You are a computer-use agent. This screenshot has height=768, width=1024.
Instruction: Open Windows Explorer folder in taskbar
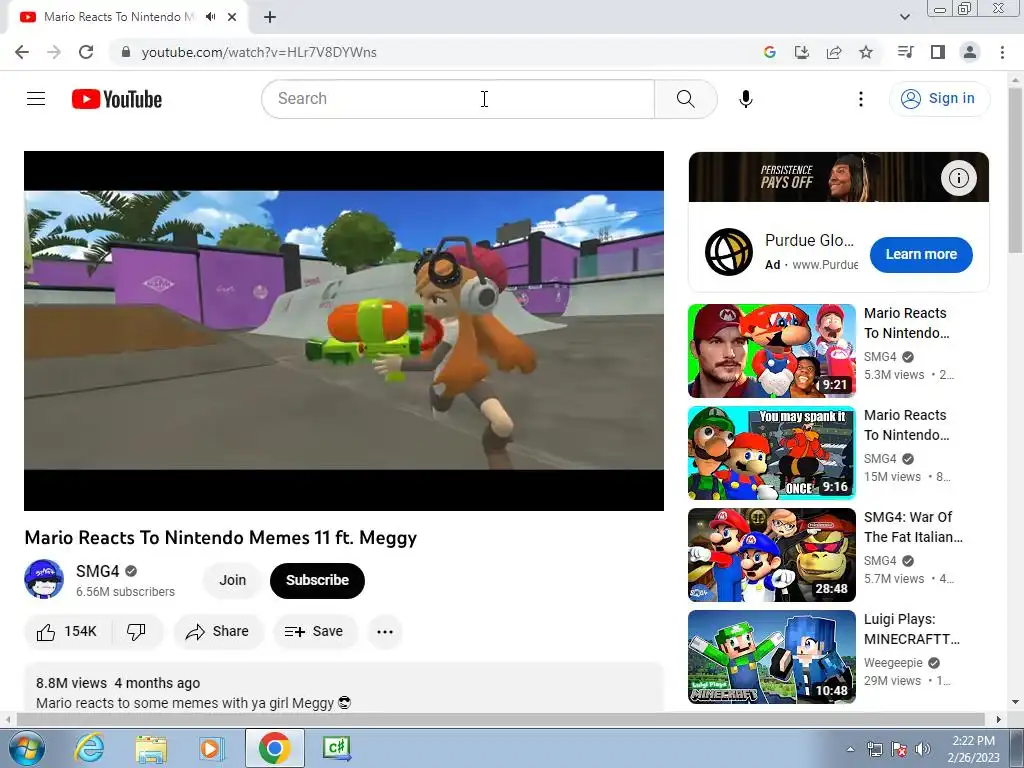click(x=151, y=748)
